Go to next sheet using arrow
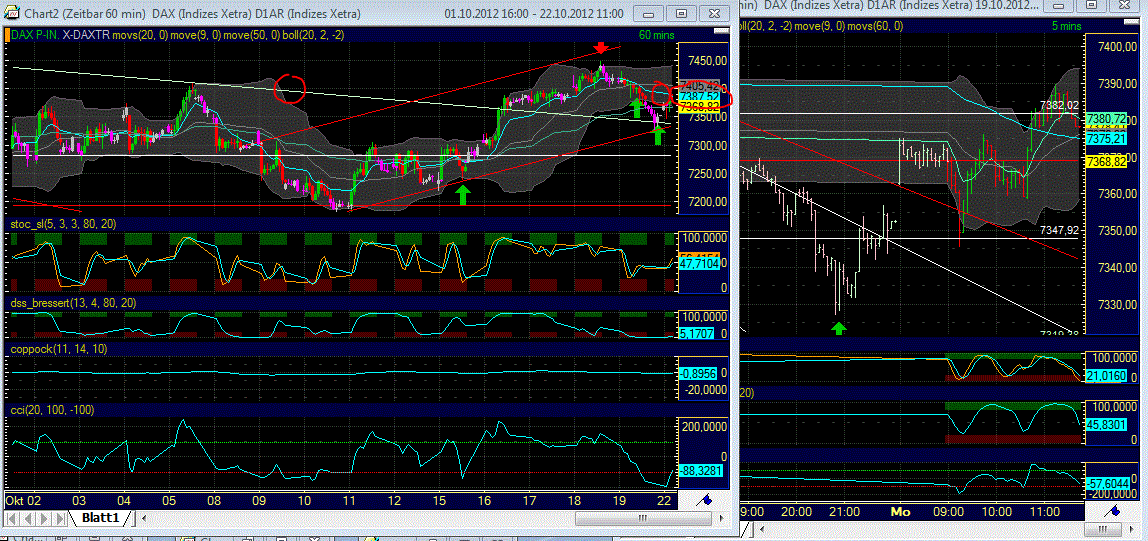The image size is (1148, 541). pos(43,518)
